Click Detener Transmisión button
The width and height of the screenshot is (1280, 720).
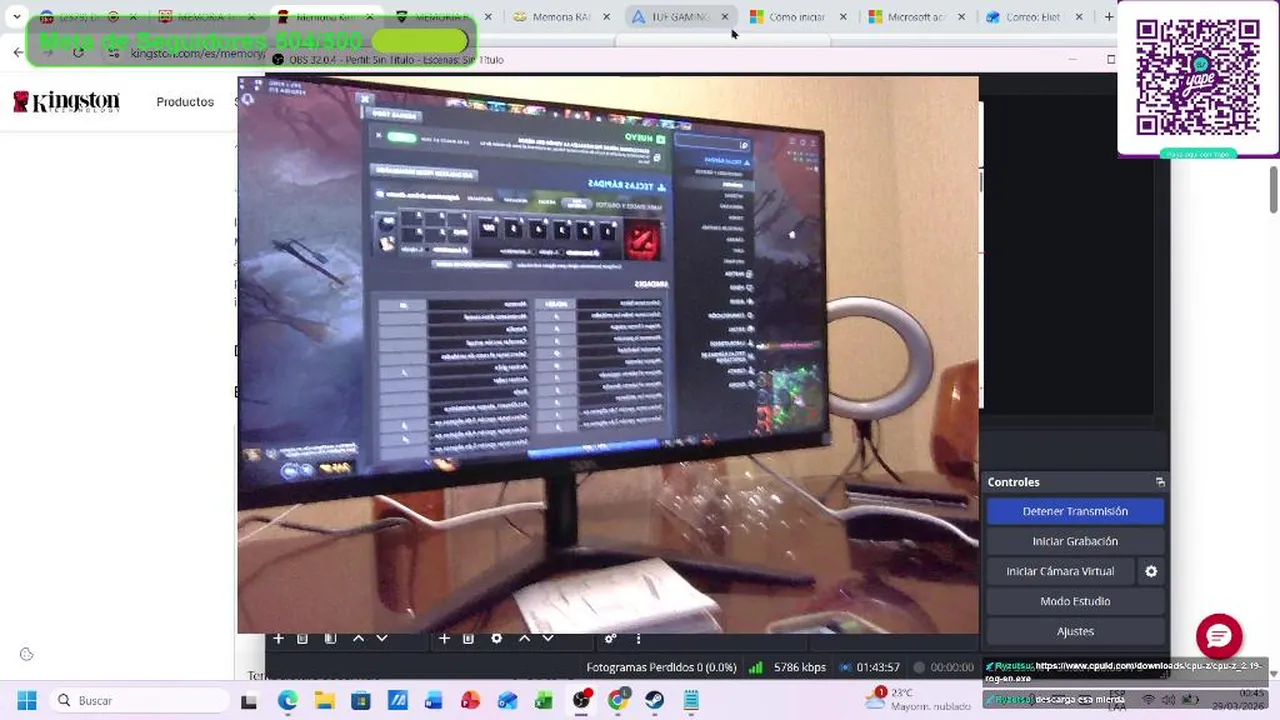pyautogui.click(x=1075, y=511)
